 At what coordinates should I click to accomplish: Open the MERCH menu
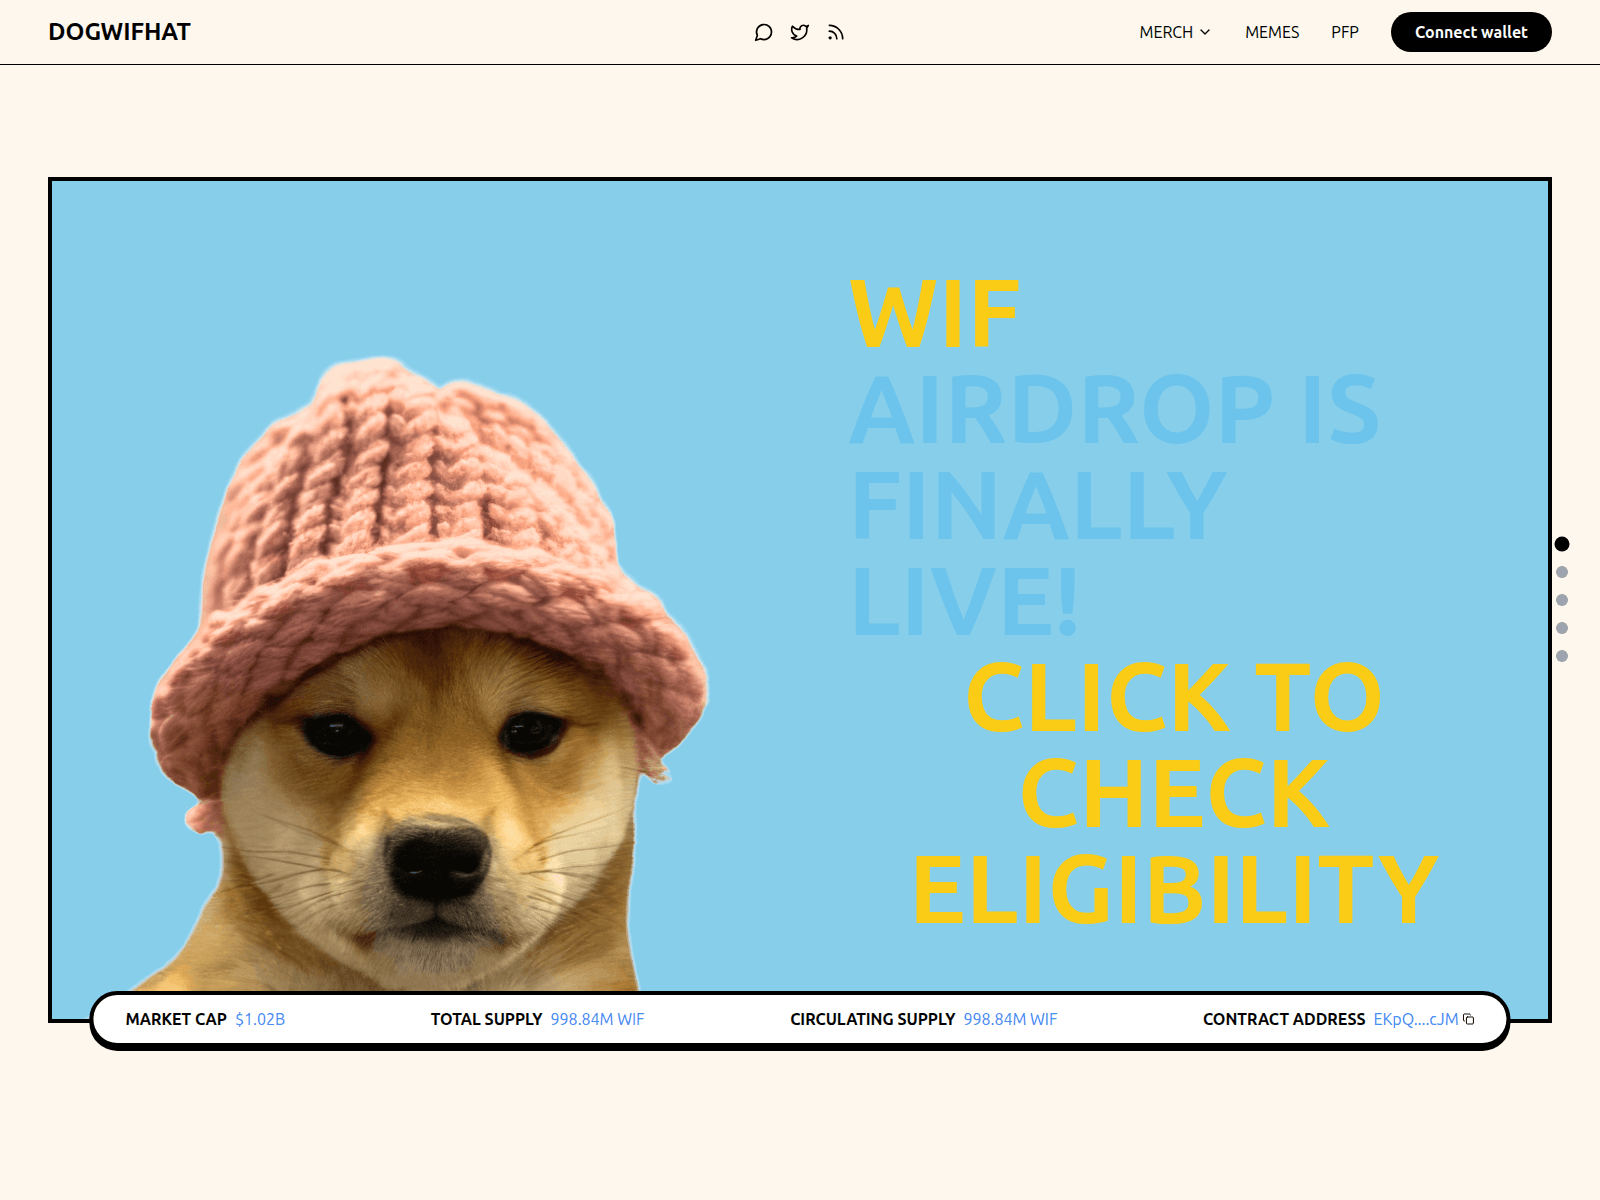click(x=1164, y=32)
